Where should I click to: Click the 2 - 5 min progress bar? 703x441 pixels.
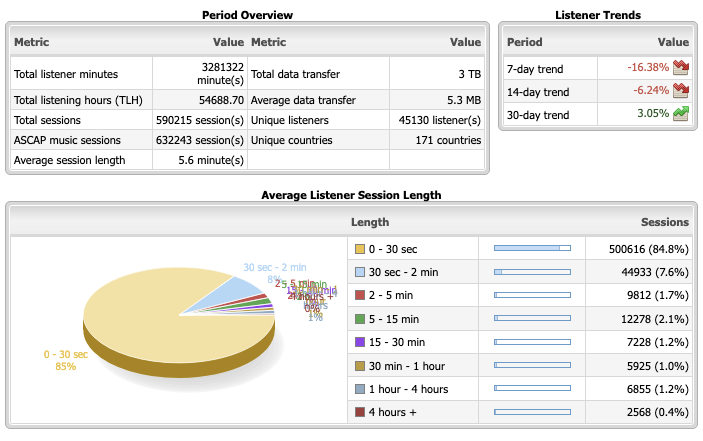point(532,295)
